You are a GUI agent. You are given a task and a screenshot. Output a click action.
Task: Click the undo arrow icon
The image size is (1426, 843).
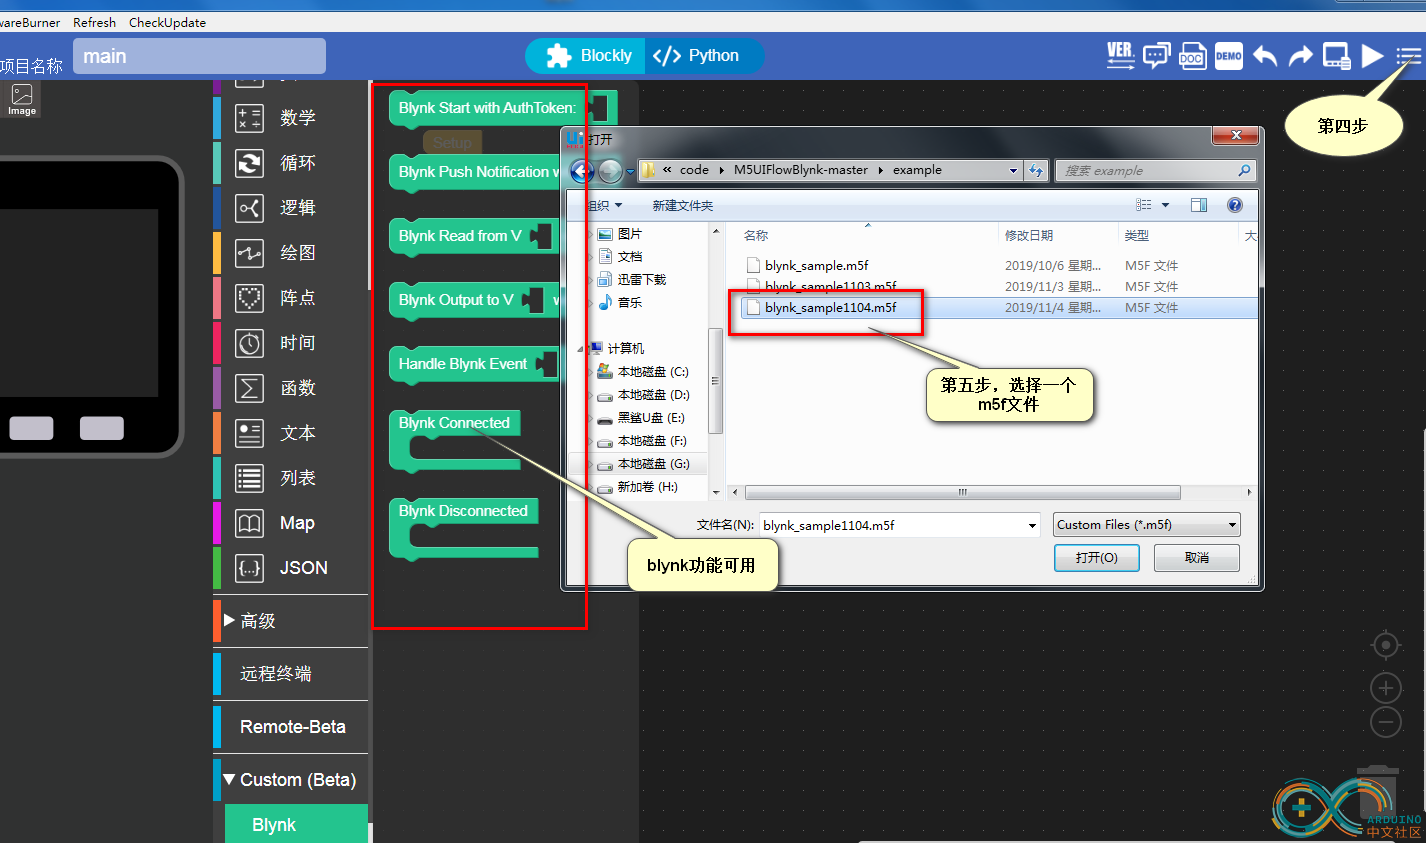[x=1265, y=56]
